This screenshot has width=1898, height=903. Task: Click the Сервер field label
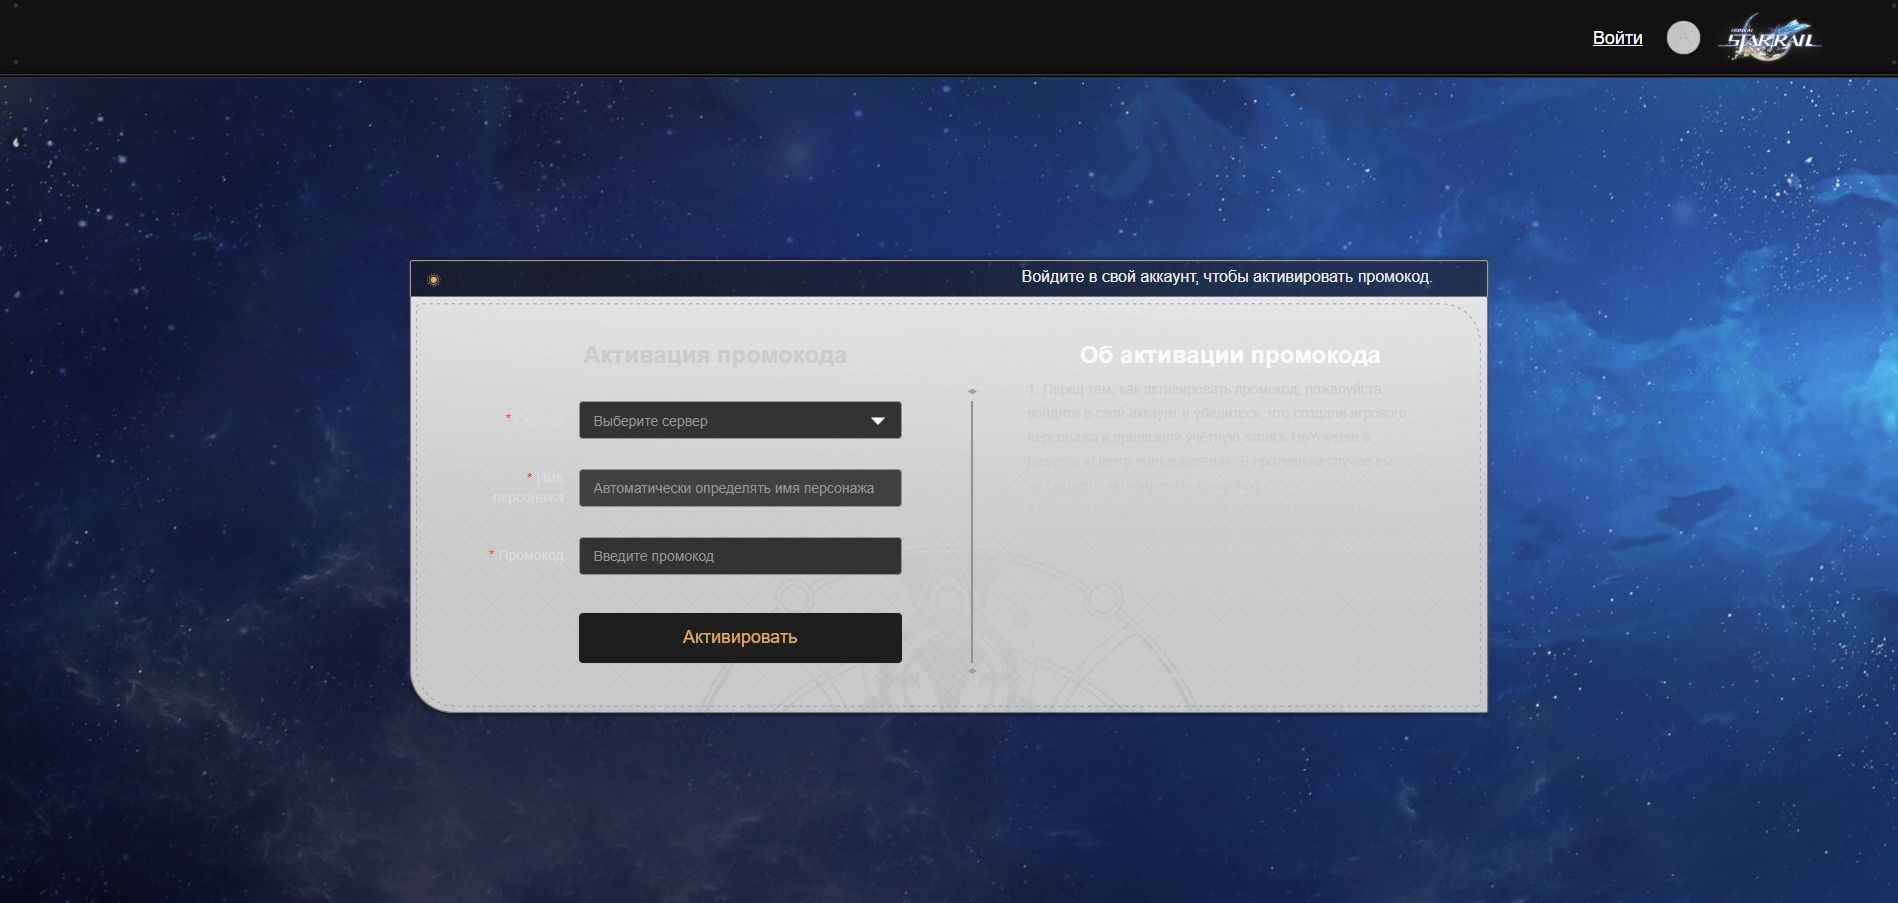pos(539,419)
